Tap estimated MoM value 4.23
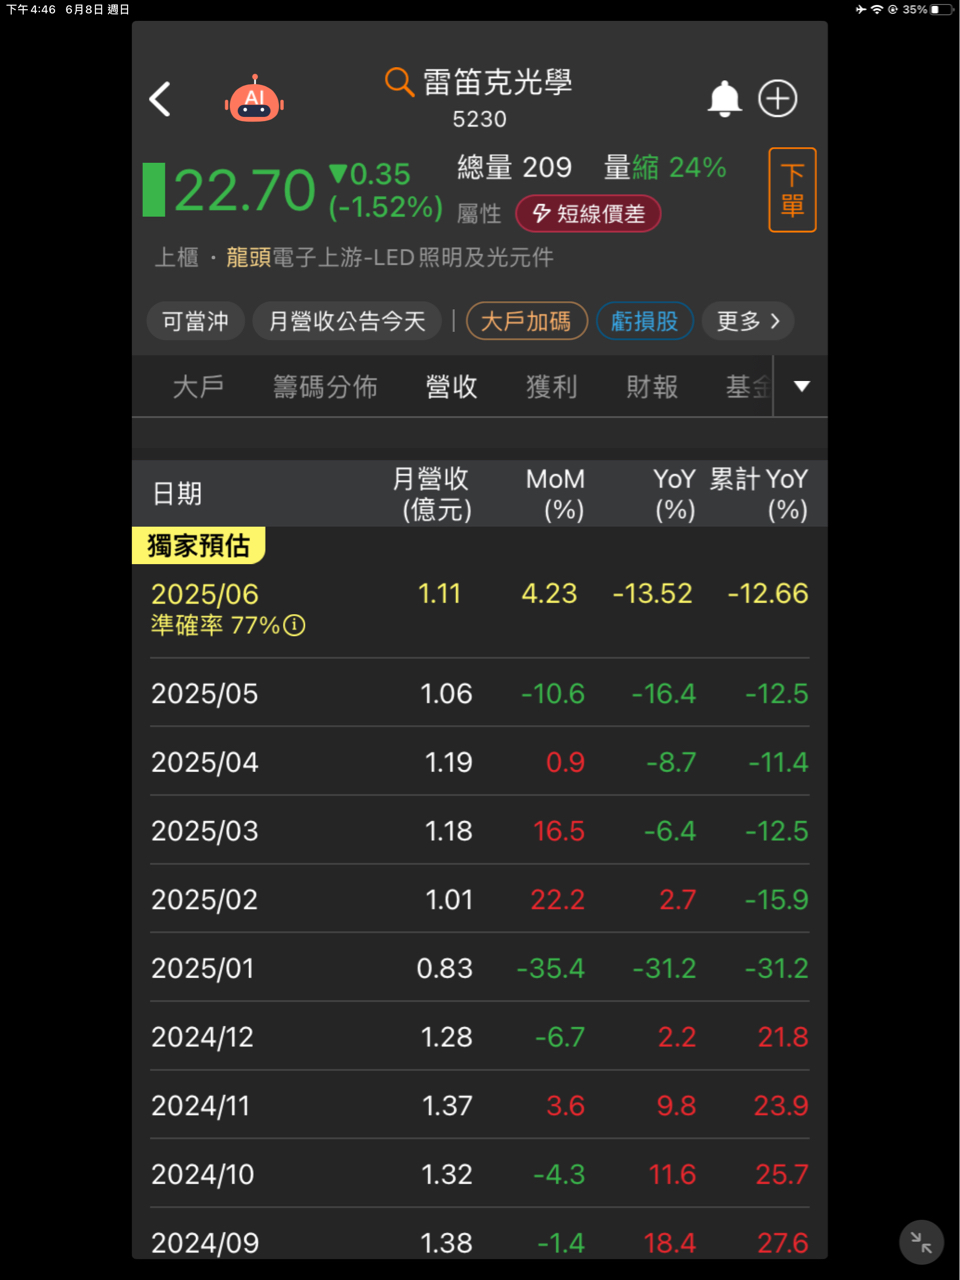Viewport: 960px width, 1280px height. click(549, 594)
